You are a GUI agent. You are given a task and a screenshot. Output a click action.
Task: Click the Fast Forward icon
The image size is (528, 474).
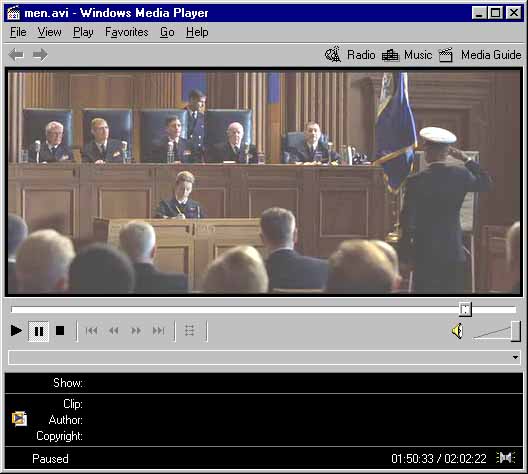136,331
